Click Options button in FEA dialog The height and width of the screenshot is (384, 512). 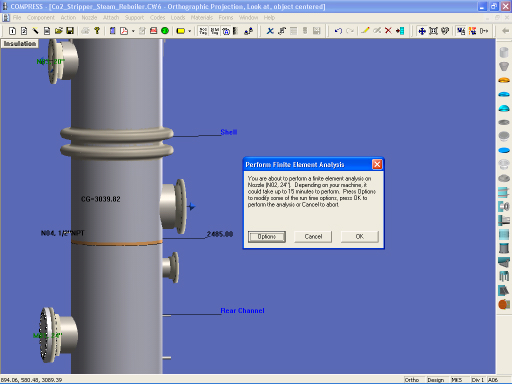pos(267,237)
